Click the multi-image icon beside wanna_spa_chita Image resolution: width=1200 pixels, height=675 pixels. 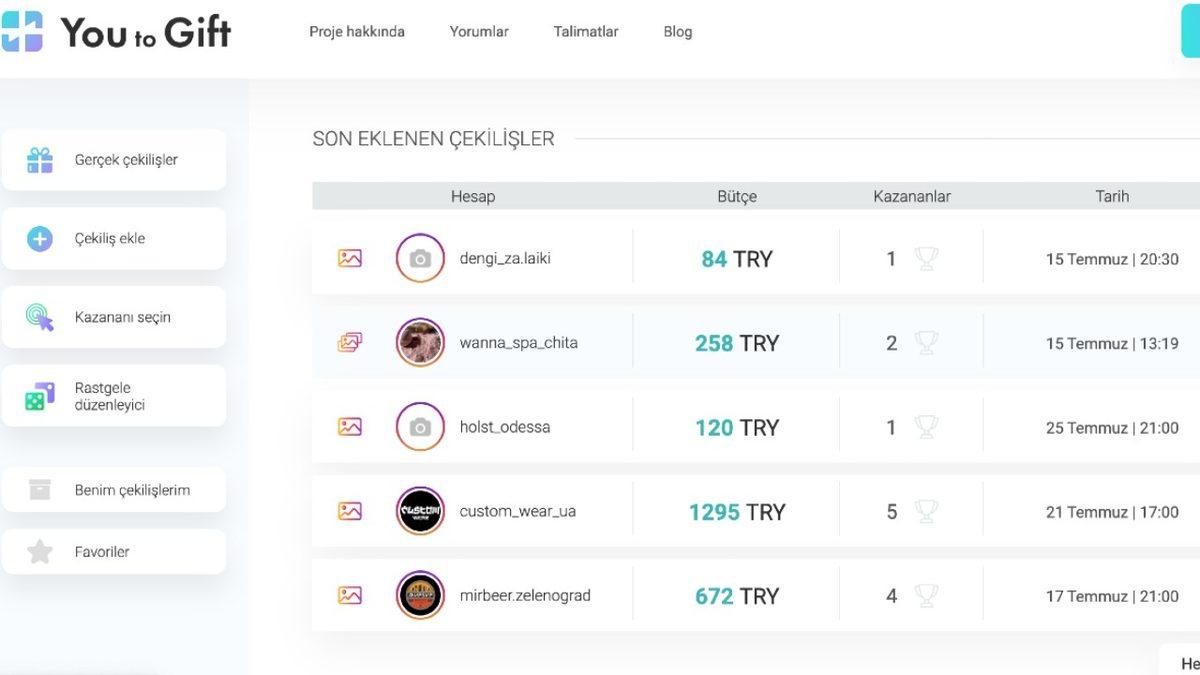coord(349,343)
